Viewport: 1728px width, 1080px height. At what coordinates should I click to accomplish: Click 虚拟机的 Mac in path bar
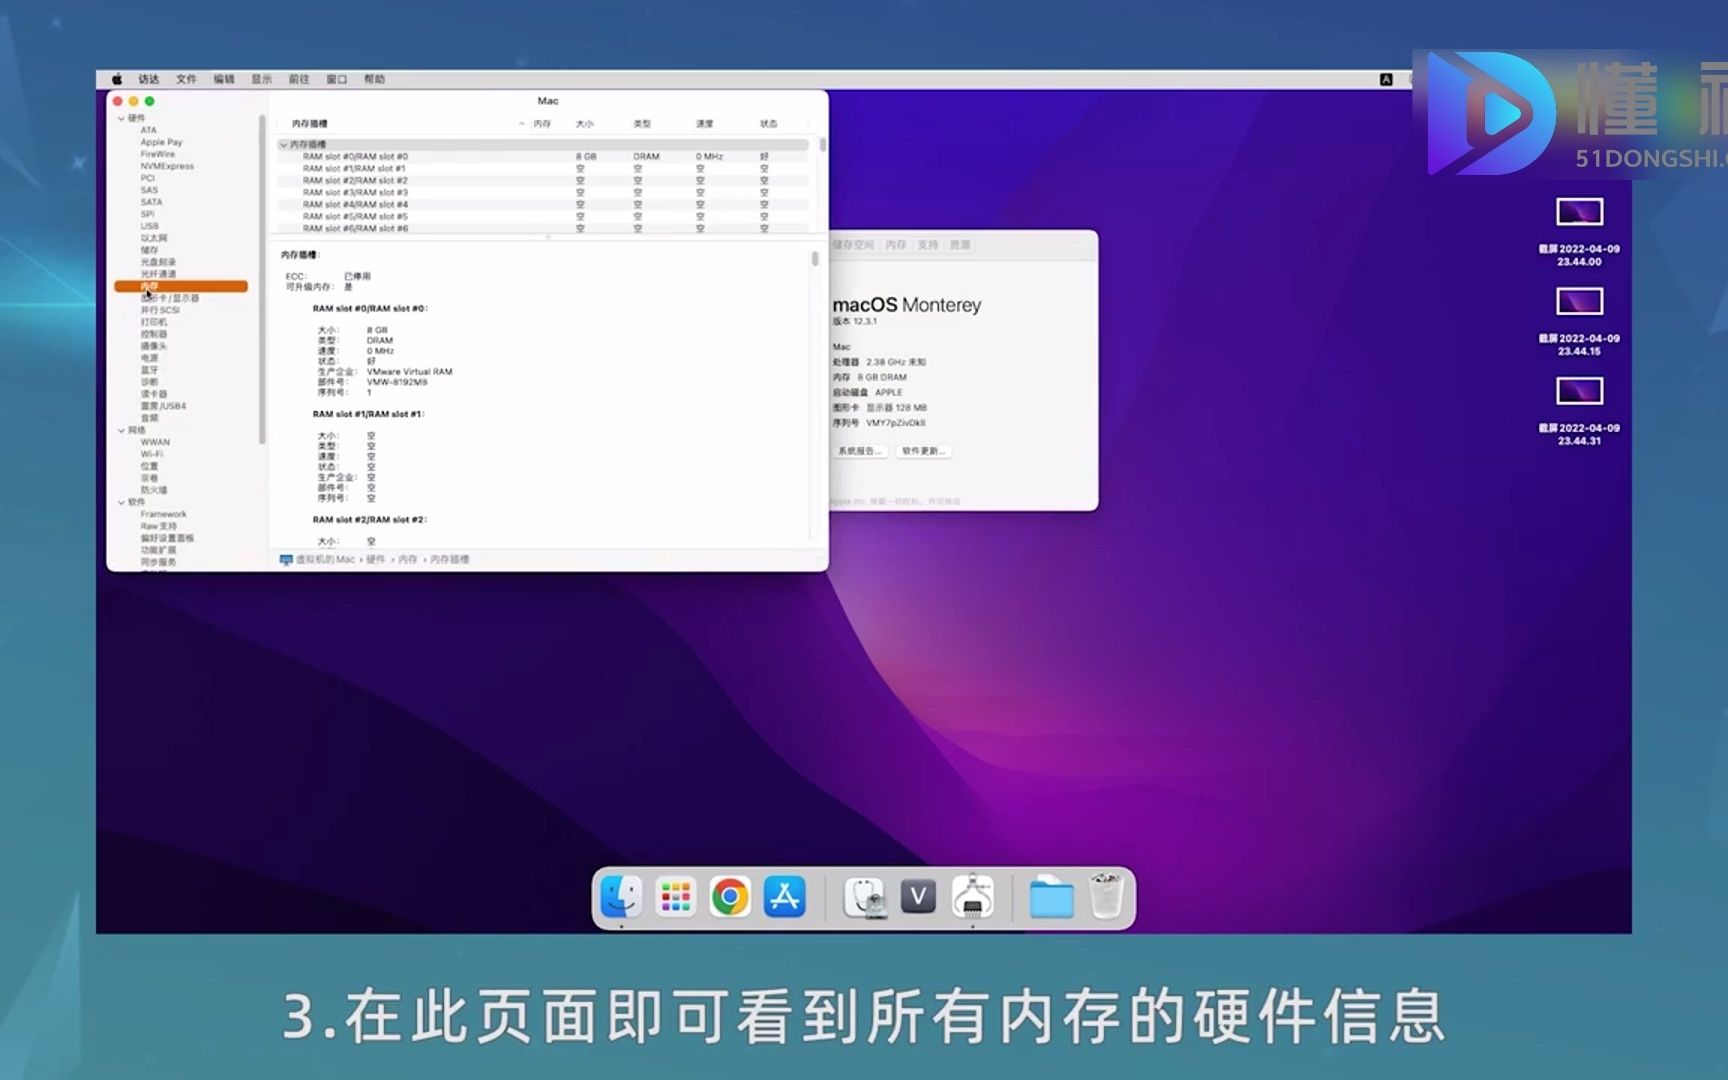tap(325, 560)
